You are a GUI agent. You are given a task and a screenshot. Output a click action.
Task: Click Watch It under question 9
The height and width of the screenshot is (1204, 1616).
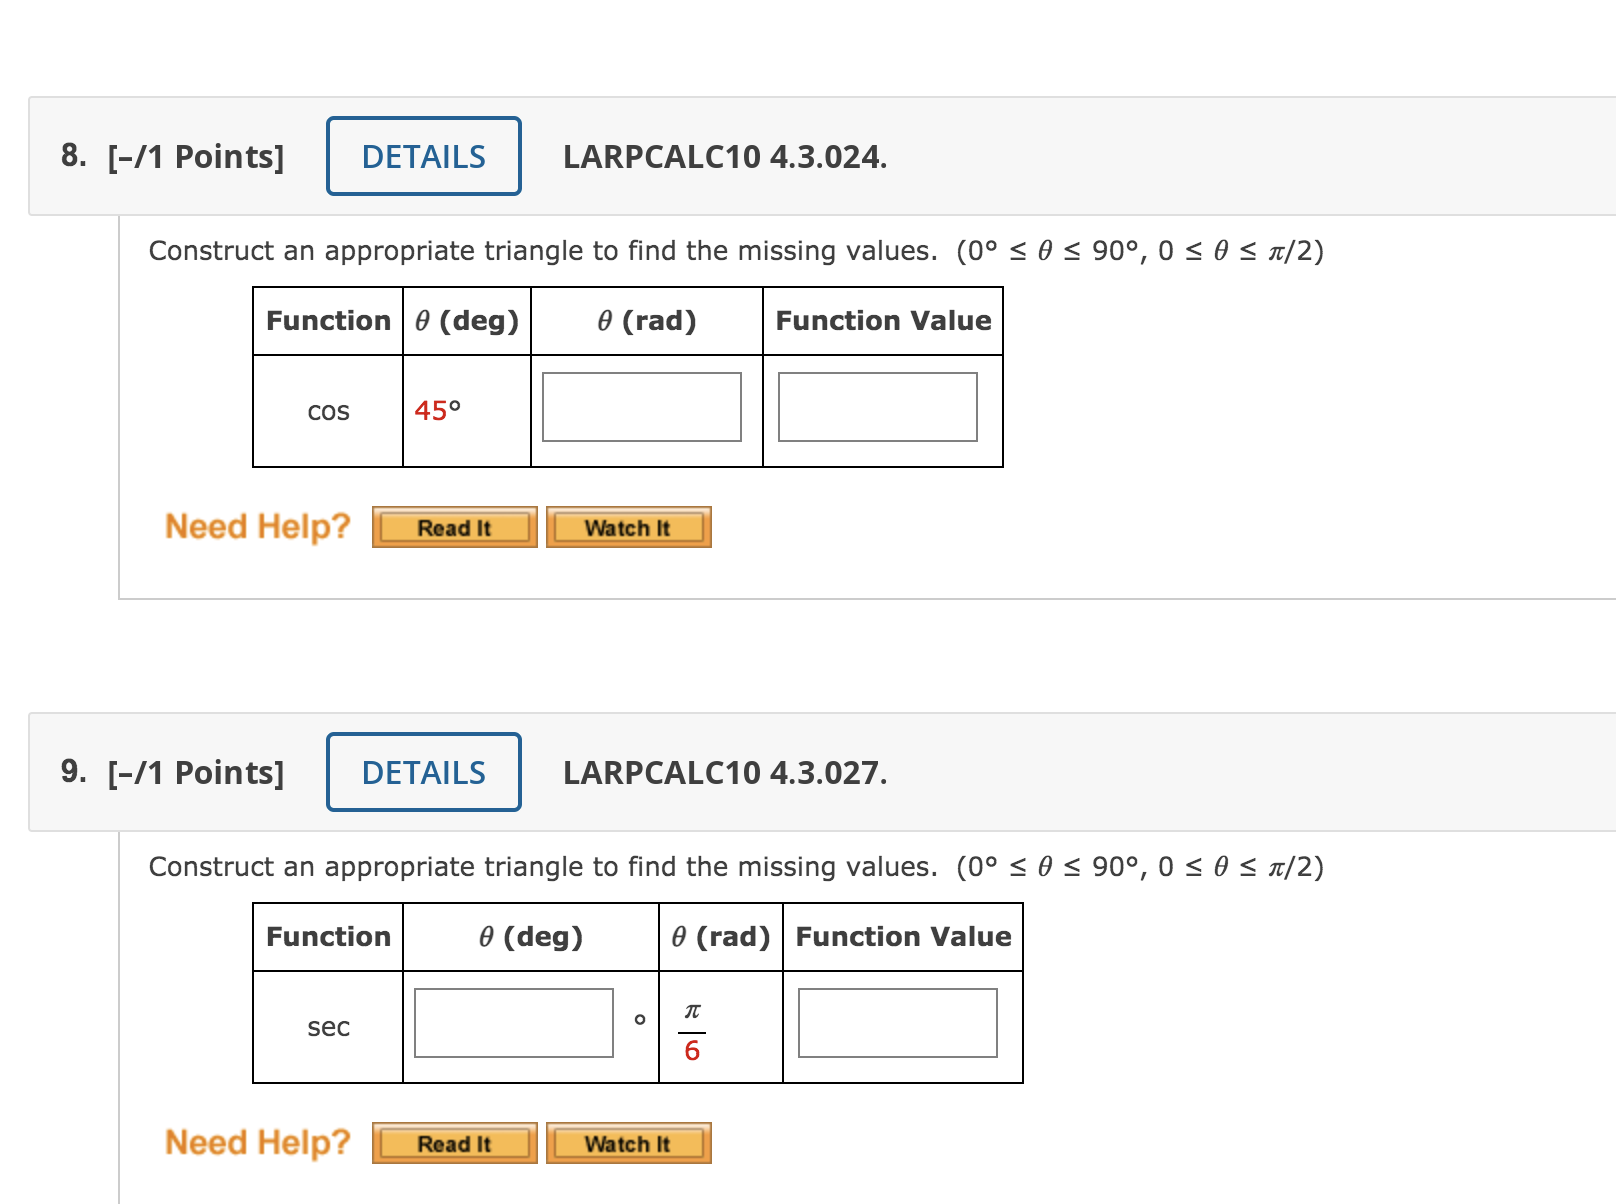pyautogui.click(x=629, y=1143)
